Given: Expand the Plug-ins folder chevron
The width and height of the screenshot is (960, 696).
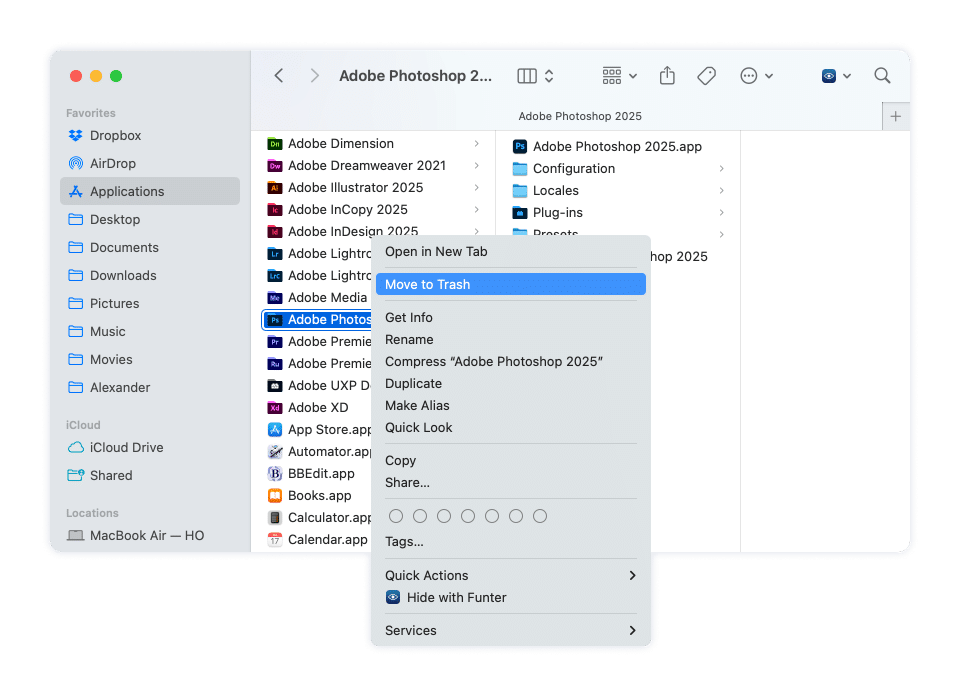Looking at the screenshot, I should (x=722, y=212).
